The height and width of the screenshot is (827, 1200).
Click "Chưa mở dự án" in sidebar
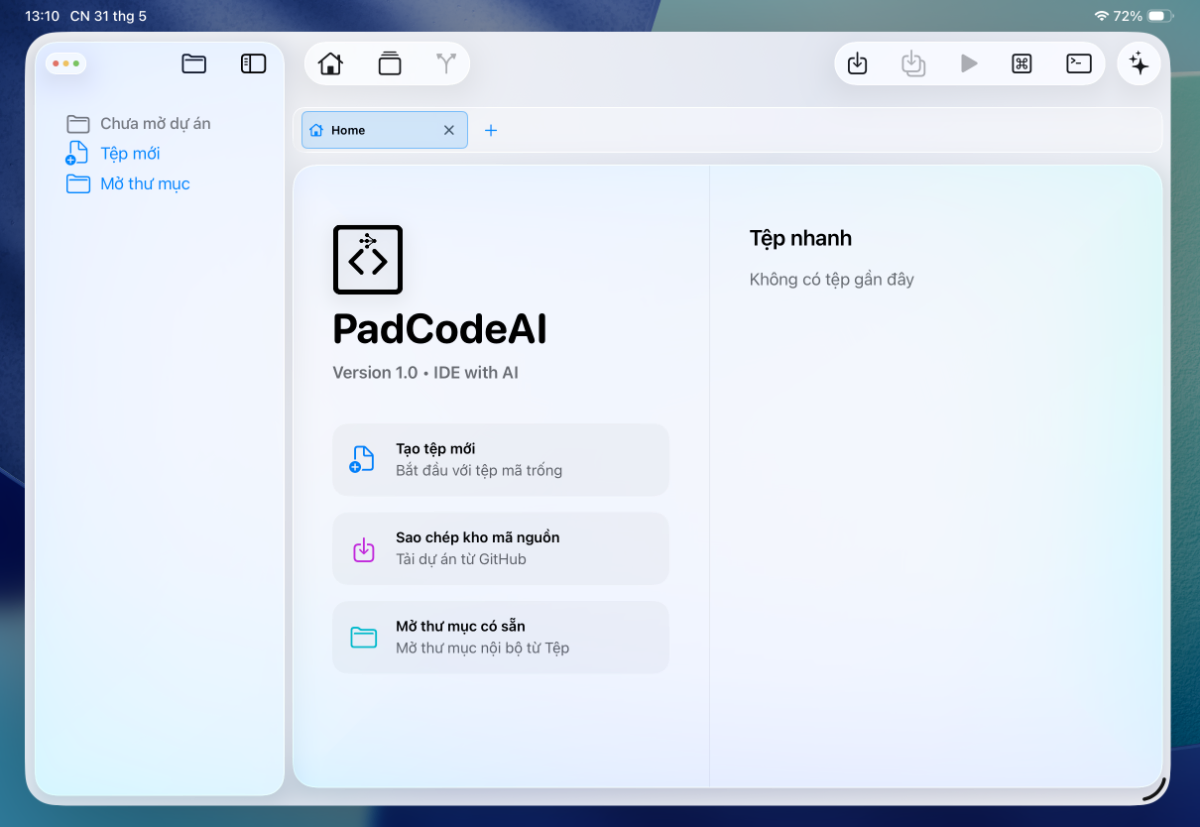(x=155, y=124)
